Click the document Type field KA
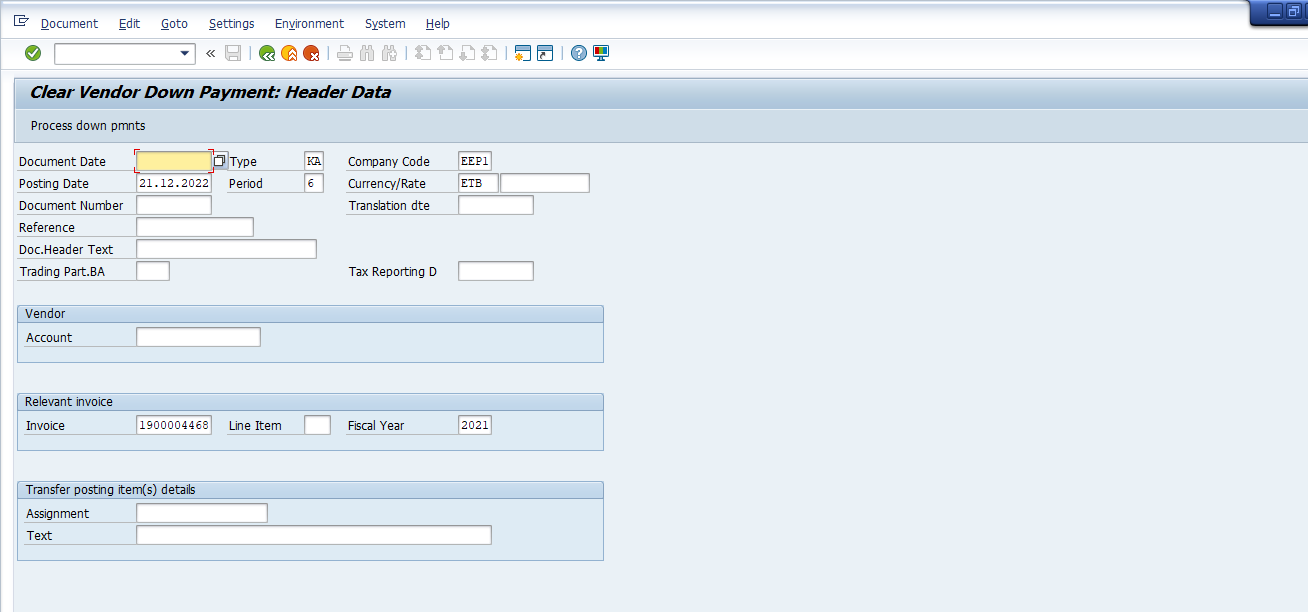 tap(314, 161)
